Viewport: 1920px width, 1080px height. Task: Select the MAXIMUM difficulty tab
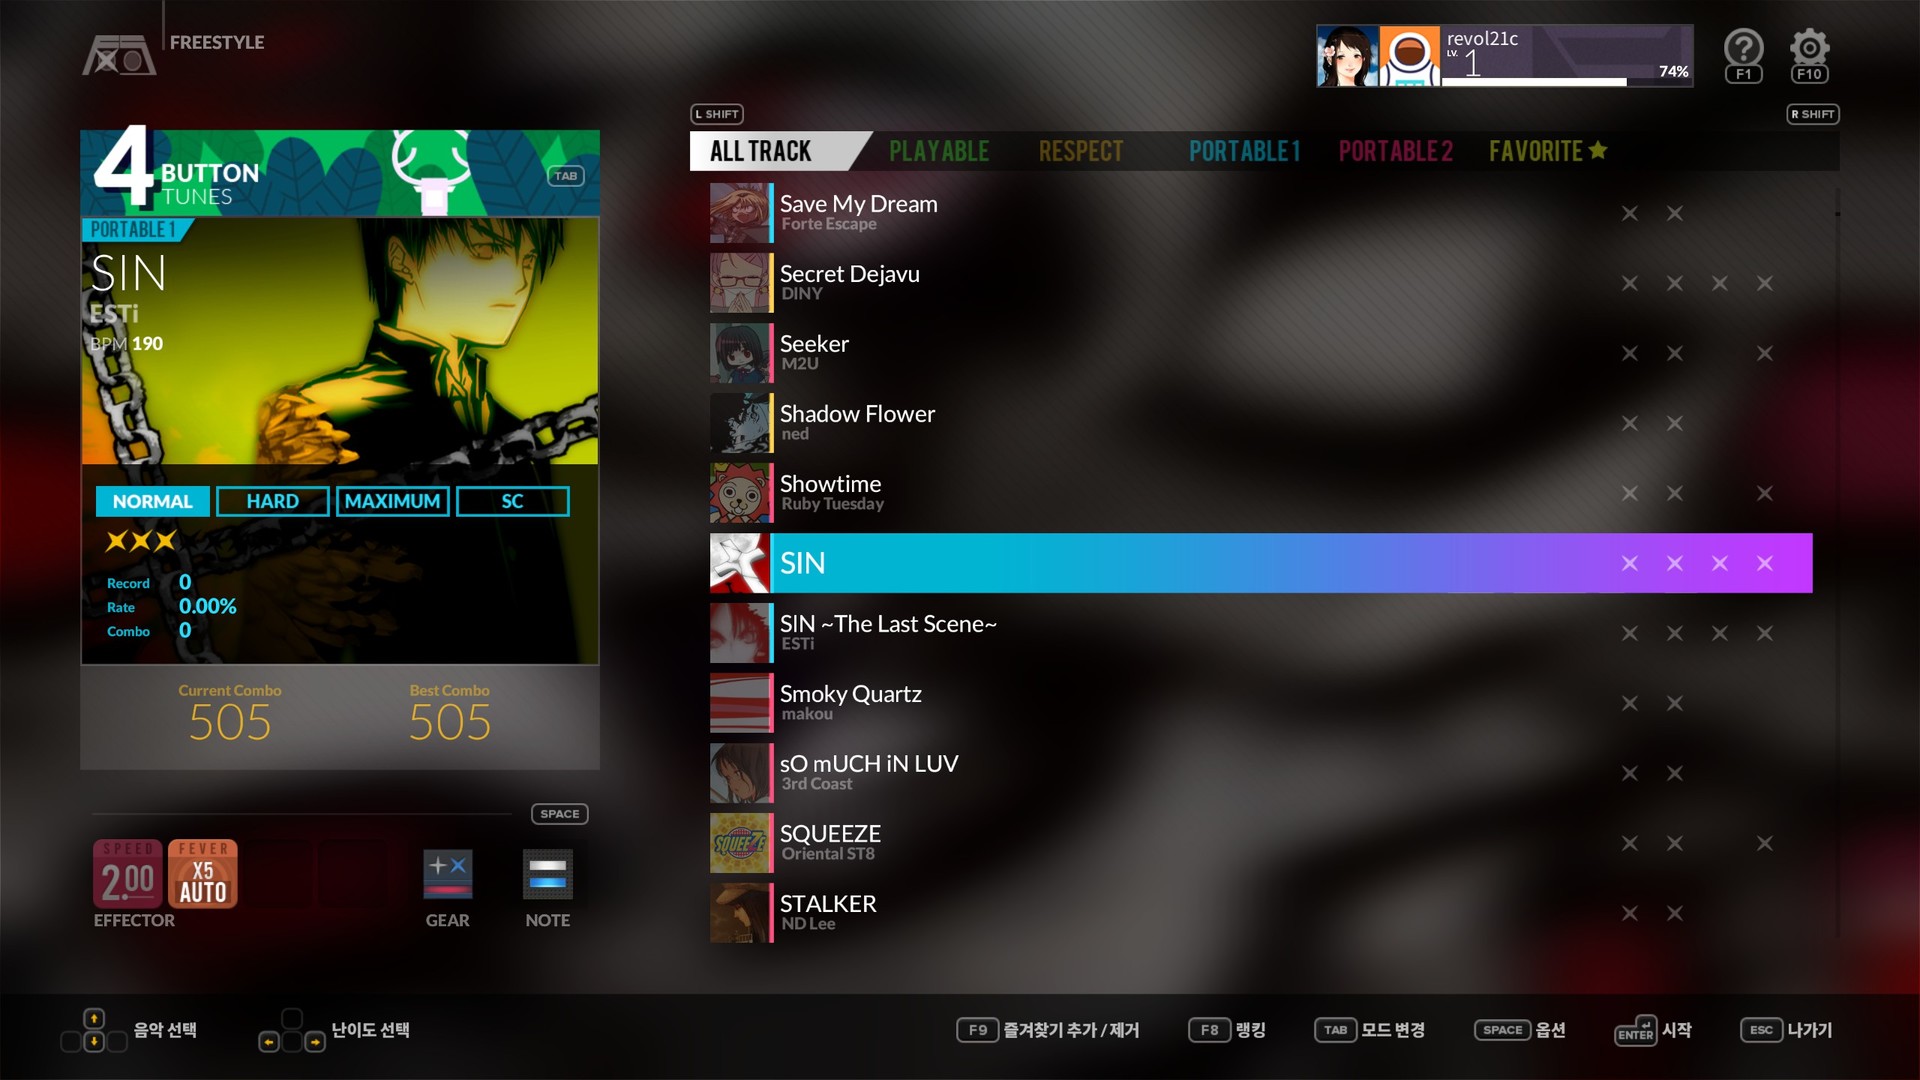392,500
